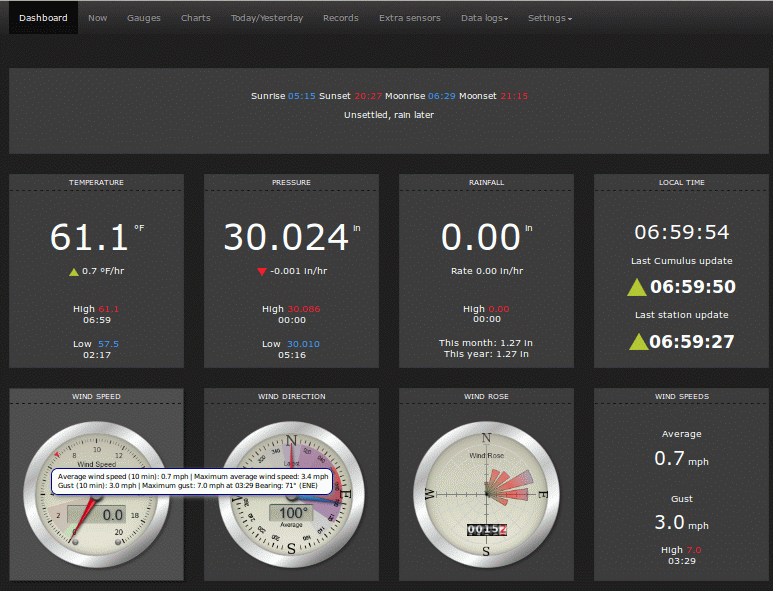Open the Extra sensors page
This screenshot has height=591, width=773.
(410, 18)
